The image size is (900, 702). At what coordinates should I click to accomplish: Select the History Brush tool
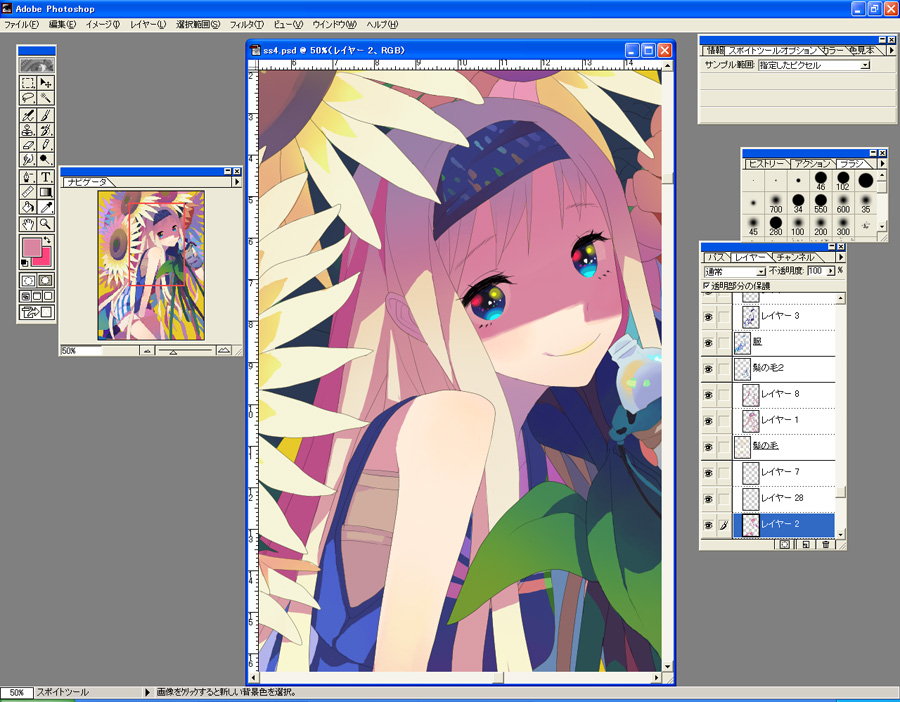(45, 130)
